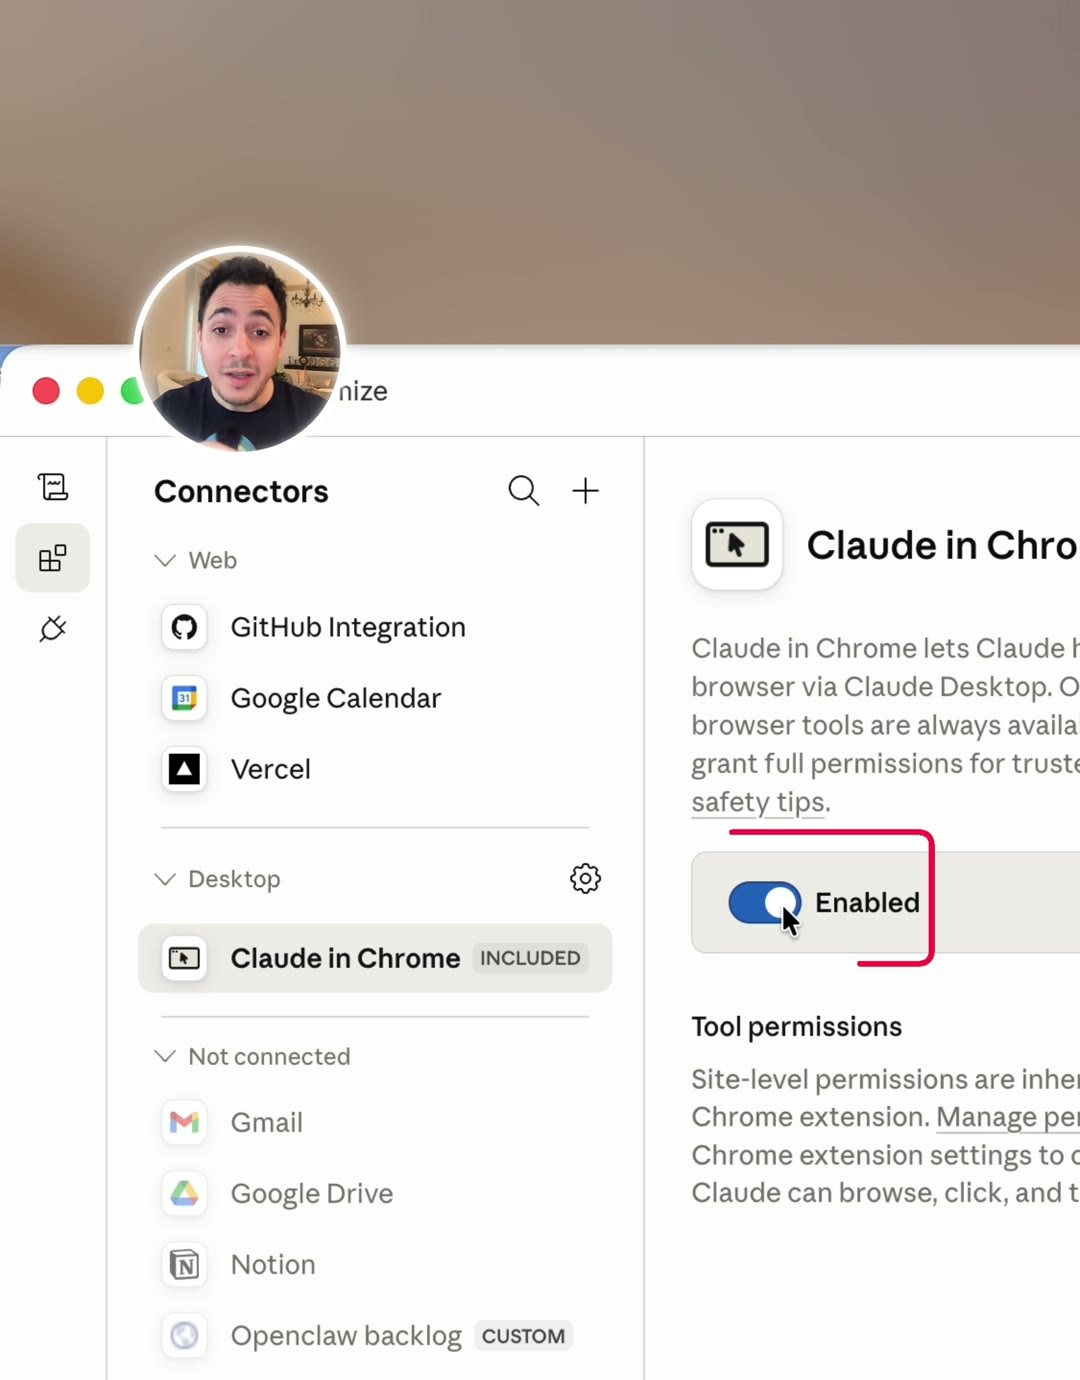This screenshot has height=1380, width=1080.
Task: Minimize the window with the yellow button
Action: [90, 390]
